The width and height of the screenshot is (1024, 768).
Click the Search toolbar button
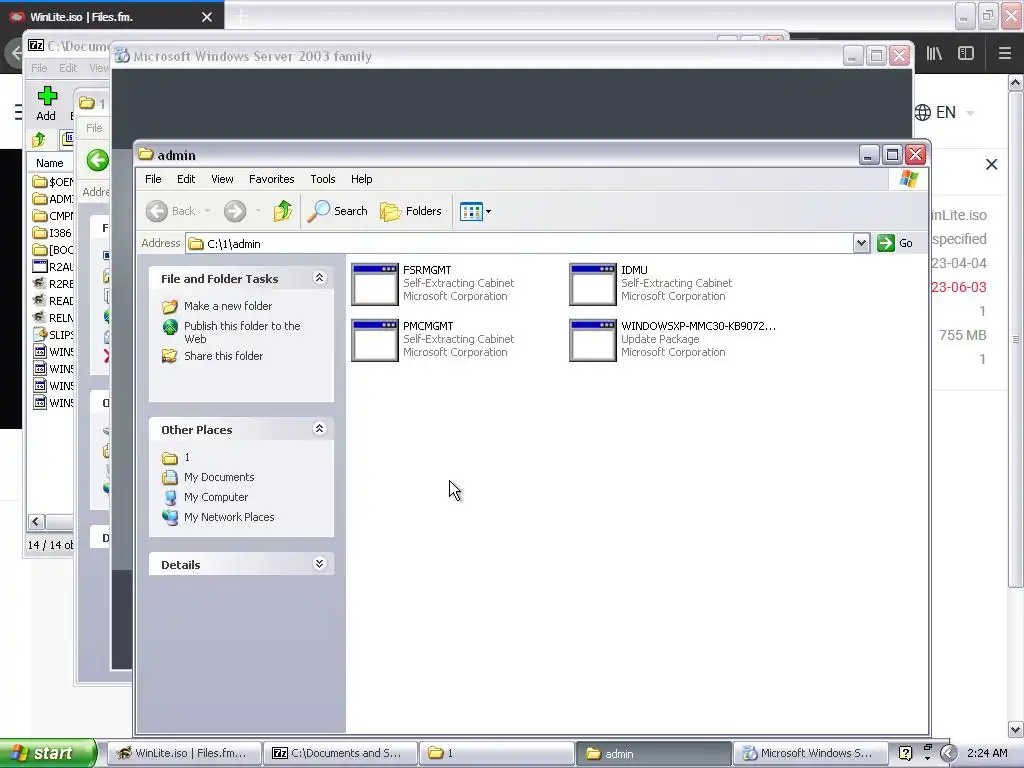[x=338, y=211]
